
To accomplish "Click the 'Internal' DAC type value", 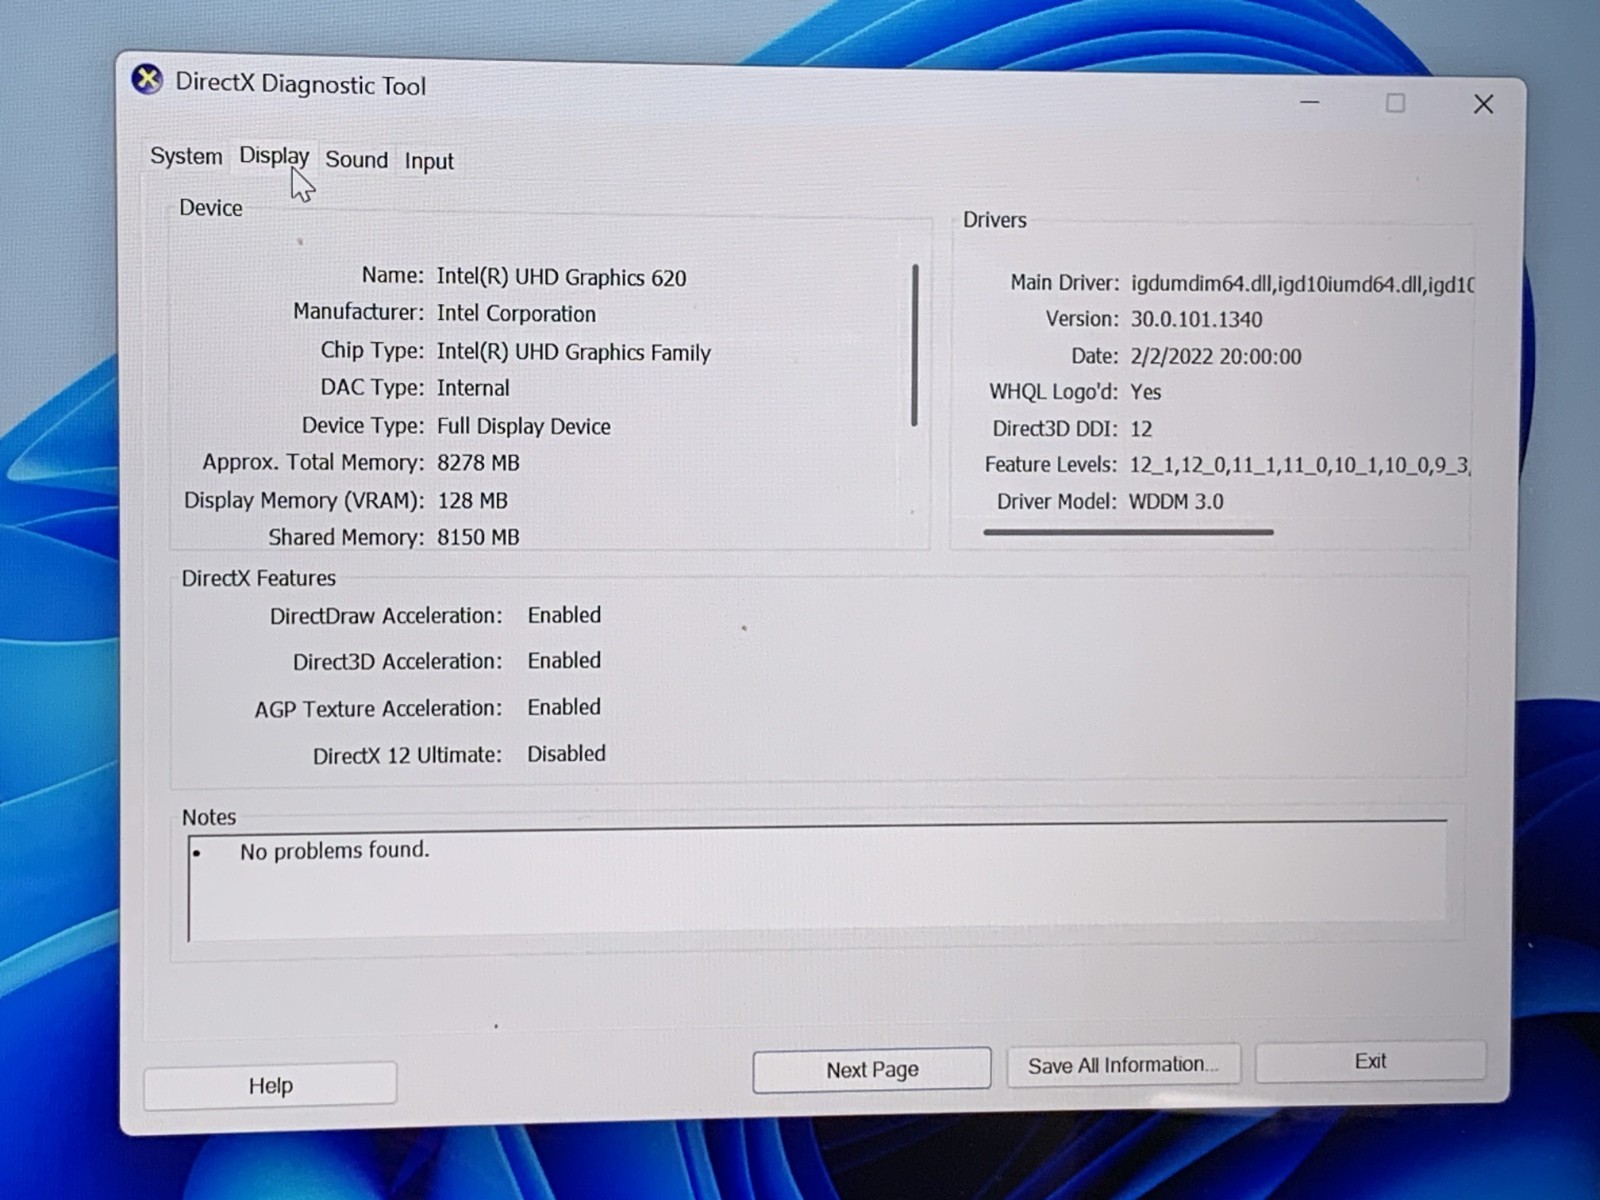I will click(473, 388).
